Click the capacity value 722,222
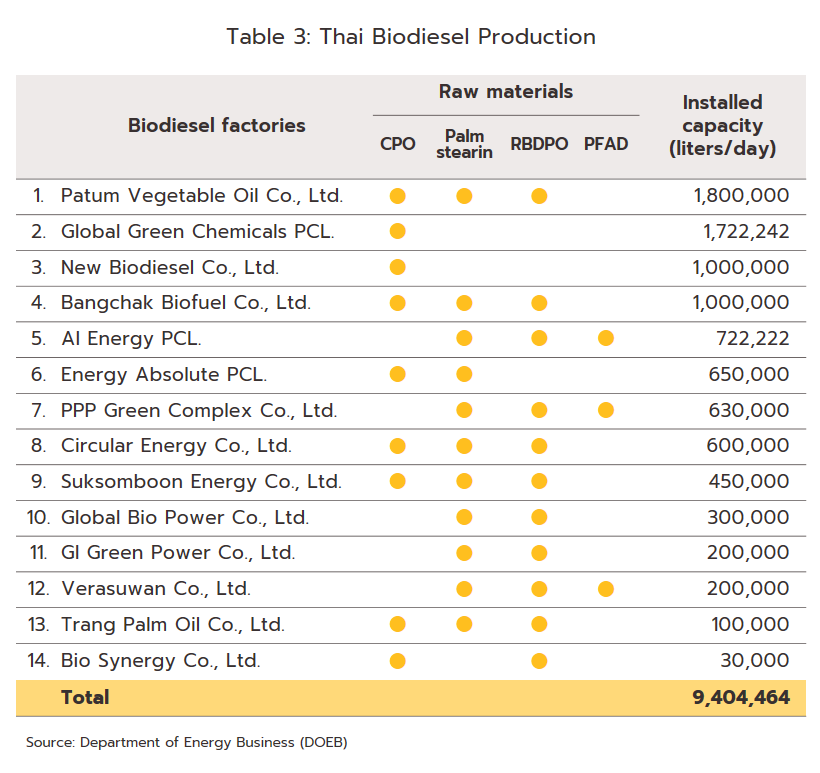Viewport: 820px width, 773px height. pos(753,339)
